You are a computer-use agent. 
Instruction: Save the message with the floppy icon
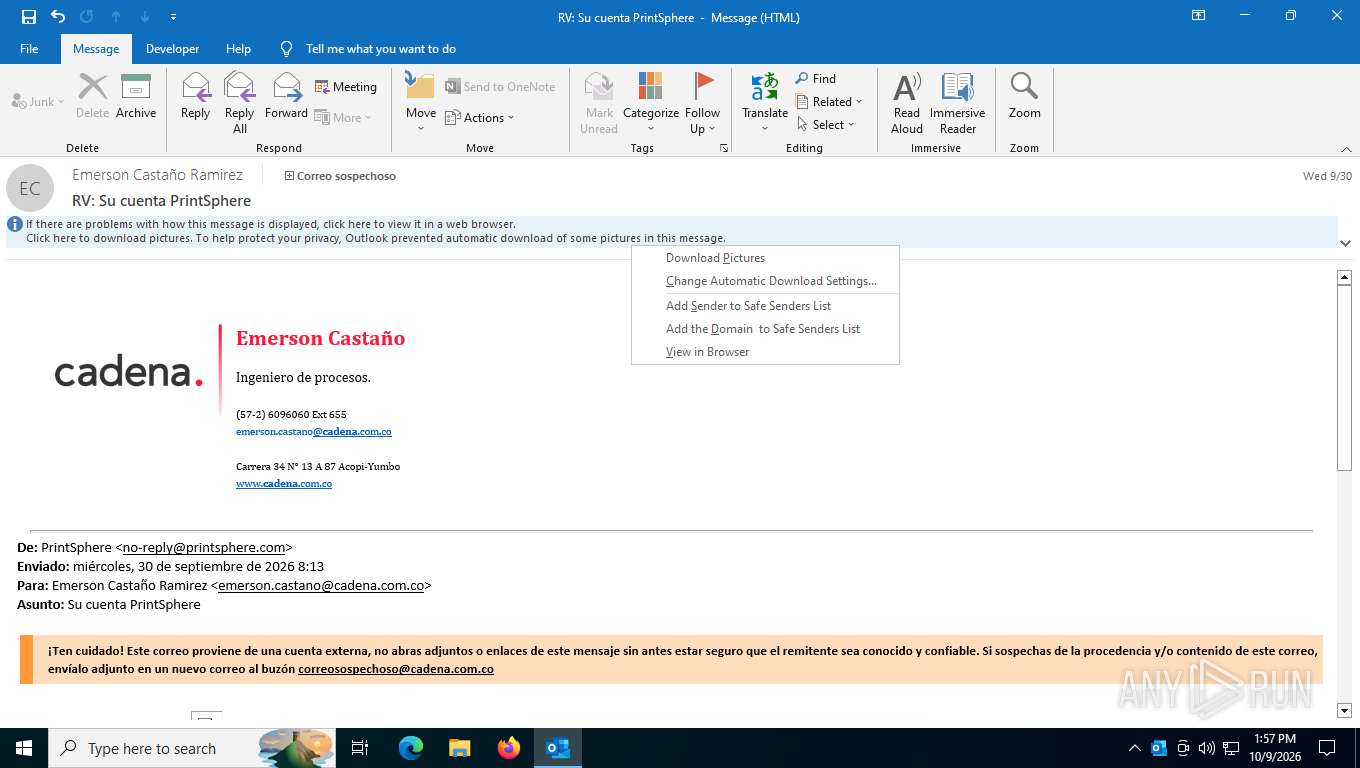pos(29,17)
